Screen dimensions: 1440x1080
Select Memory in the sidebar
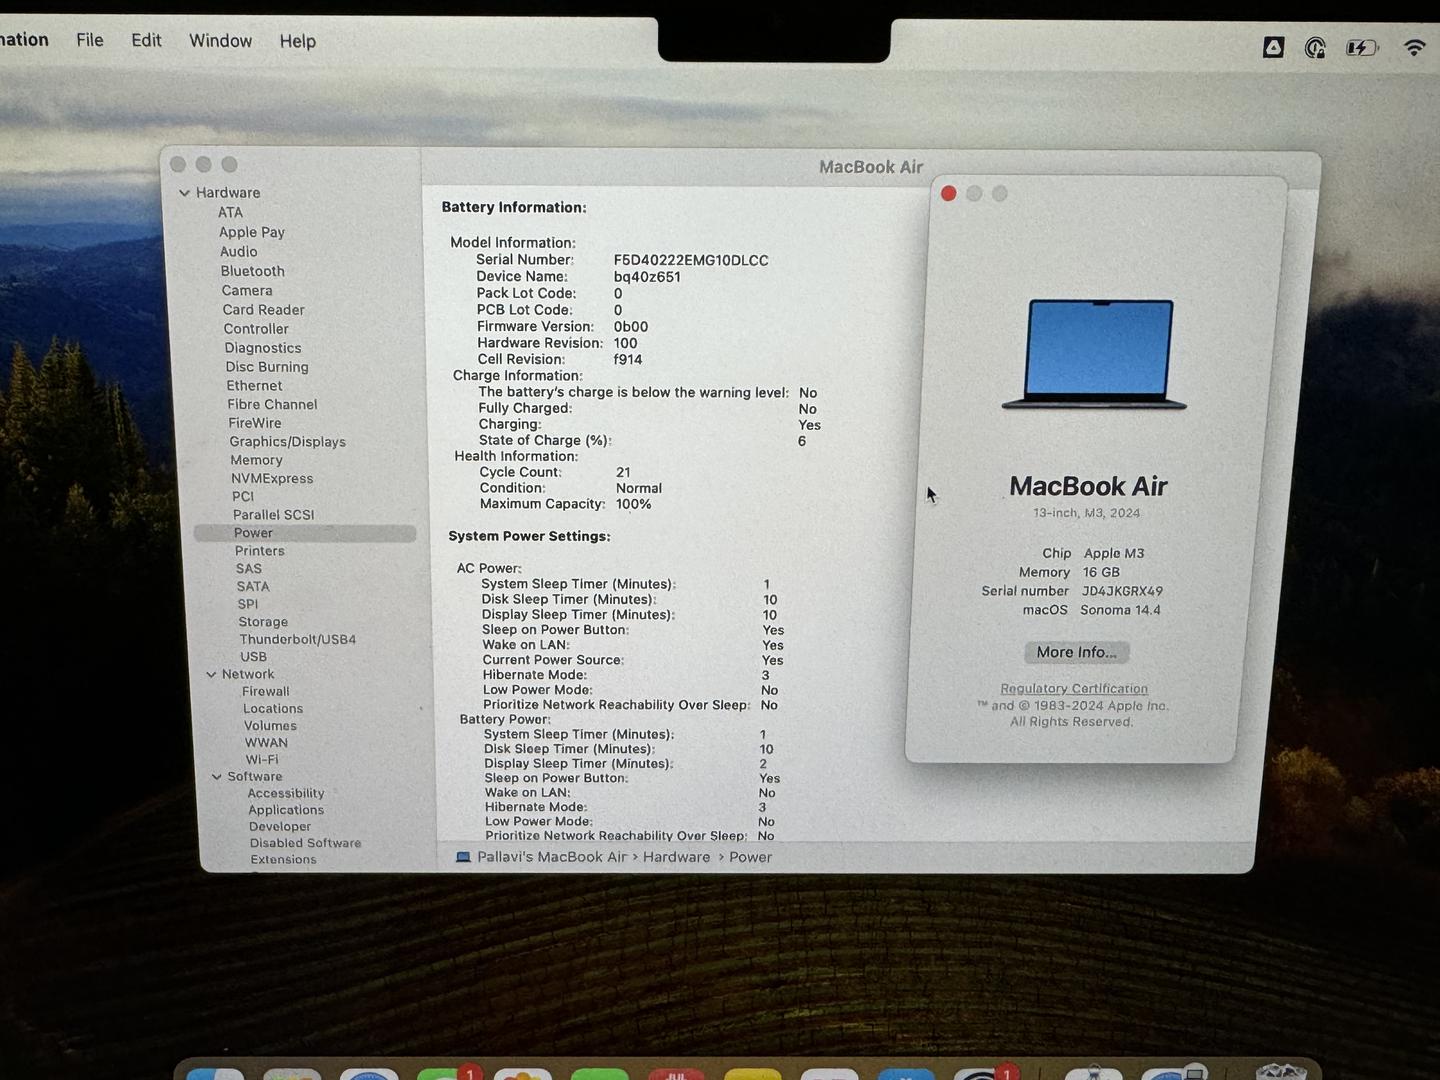[x=257, y=460]
